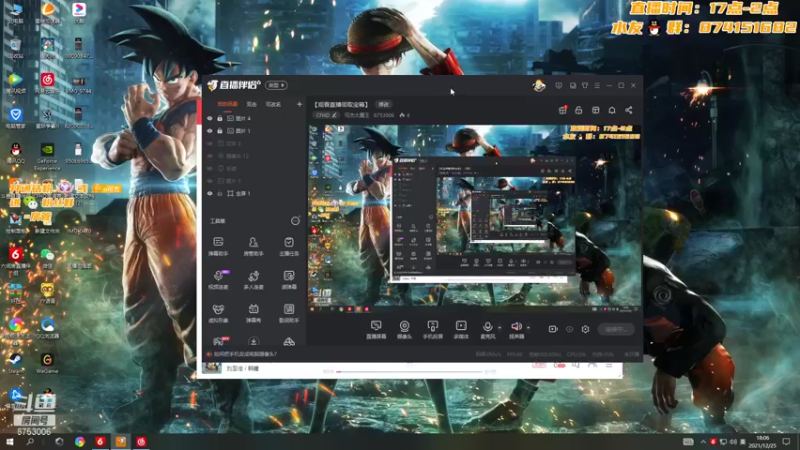Screen dimensions: 800x450
Task: Click the 修改 button next to the stream title
Action: tap(384, 104)
